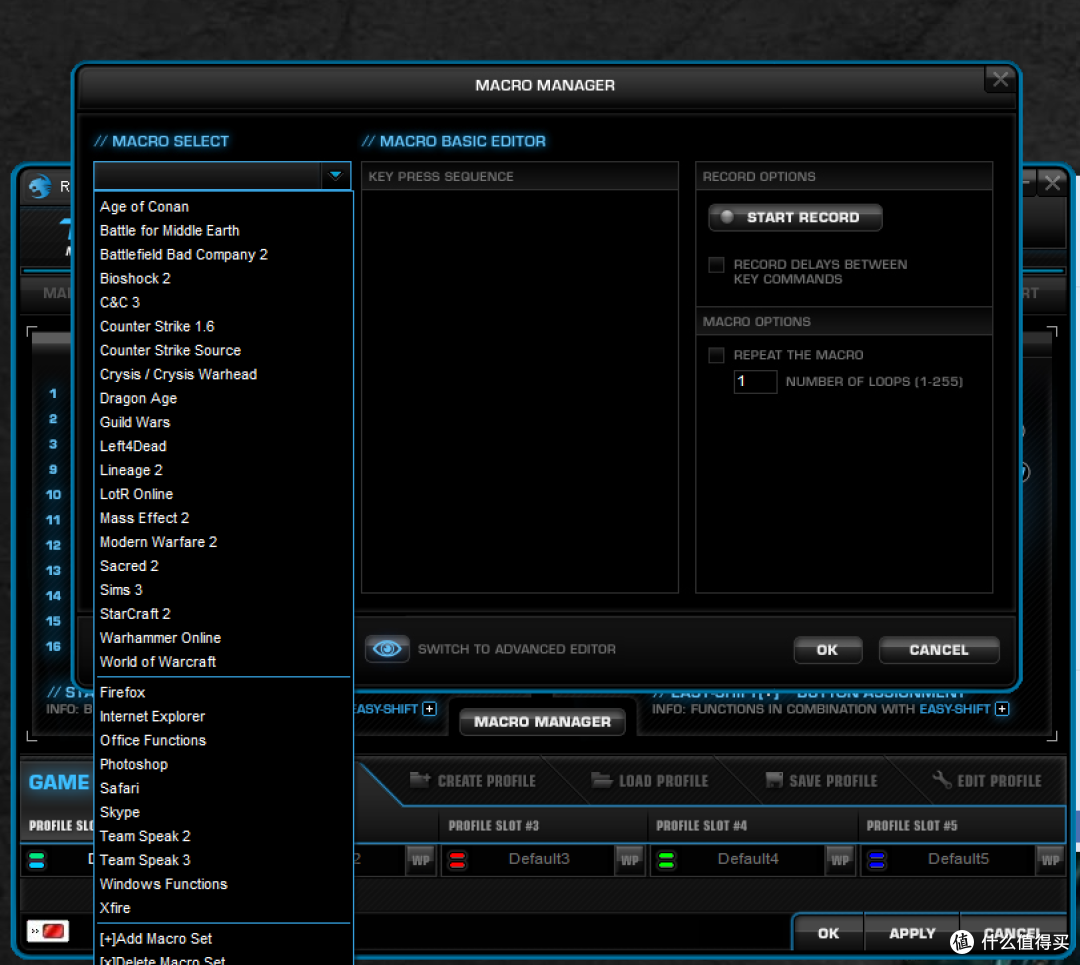The width and height of the screenshot is (1080, 965).
Task: Select Left4Dead macro set
Action: 133,446
